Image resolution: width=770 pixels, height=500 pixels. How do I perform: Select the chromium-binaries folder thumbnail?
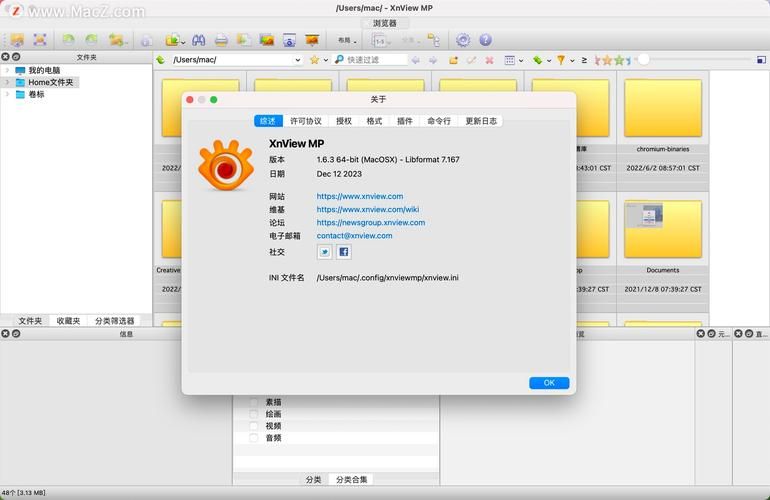662,109
